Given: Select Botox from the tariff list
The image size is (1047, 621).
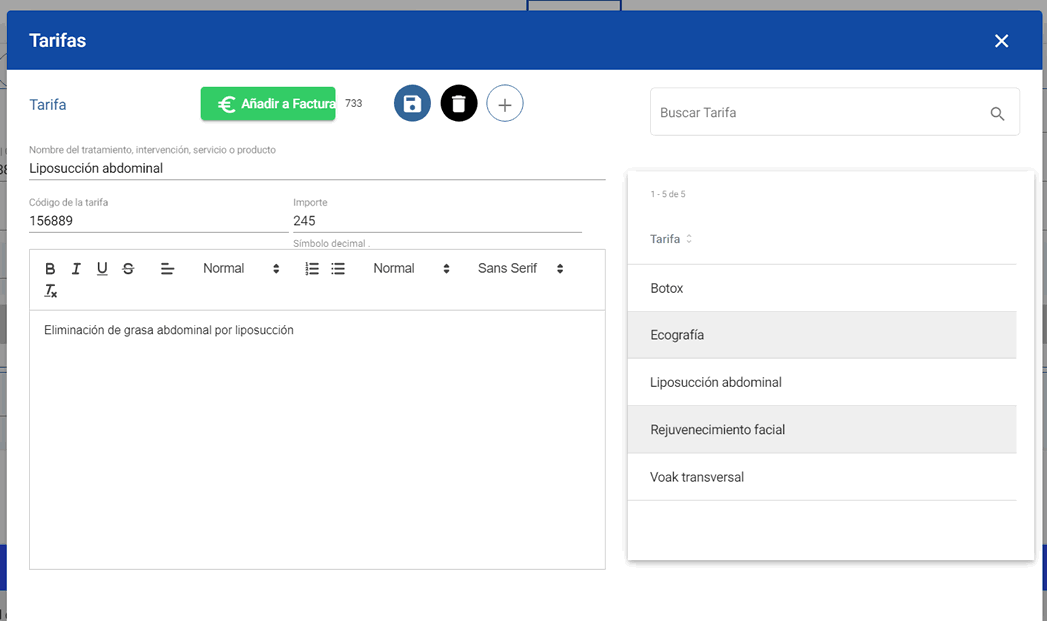Looking at the screenshot, I should (x=667, y=288).
